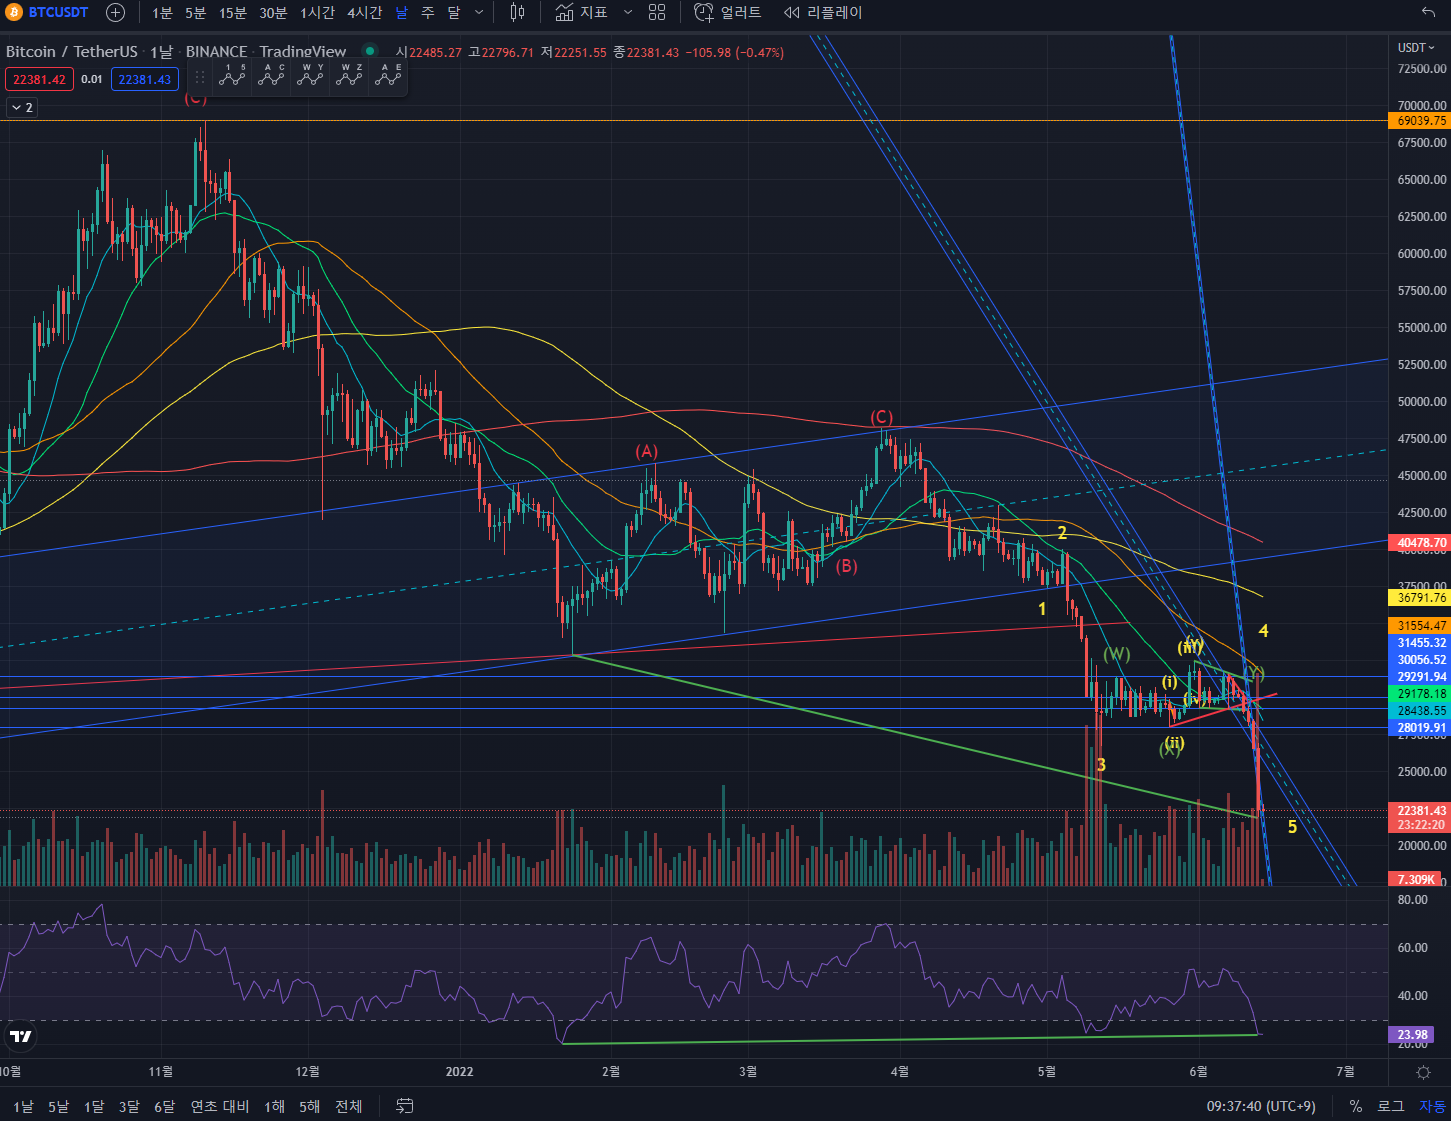The image size is (1451, 1121).
Task: Select 5날 date range
Action: 58,1106
